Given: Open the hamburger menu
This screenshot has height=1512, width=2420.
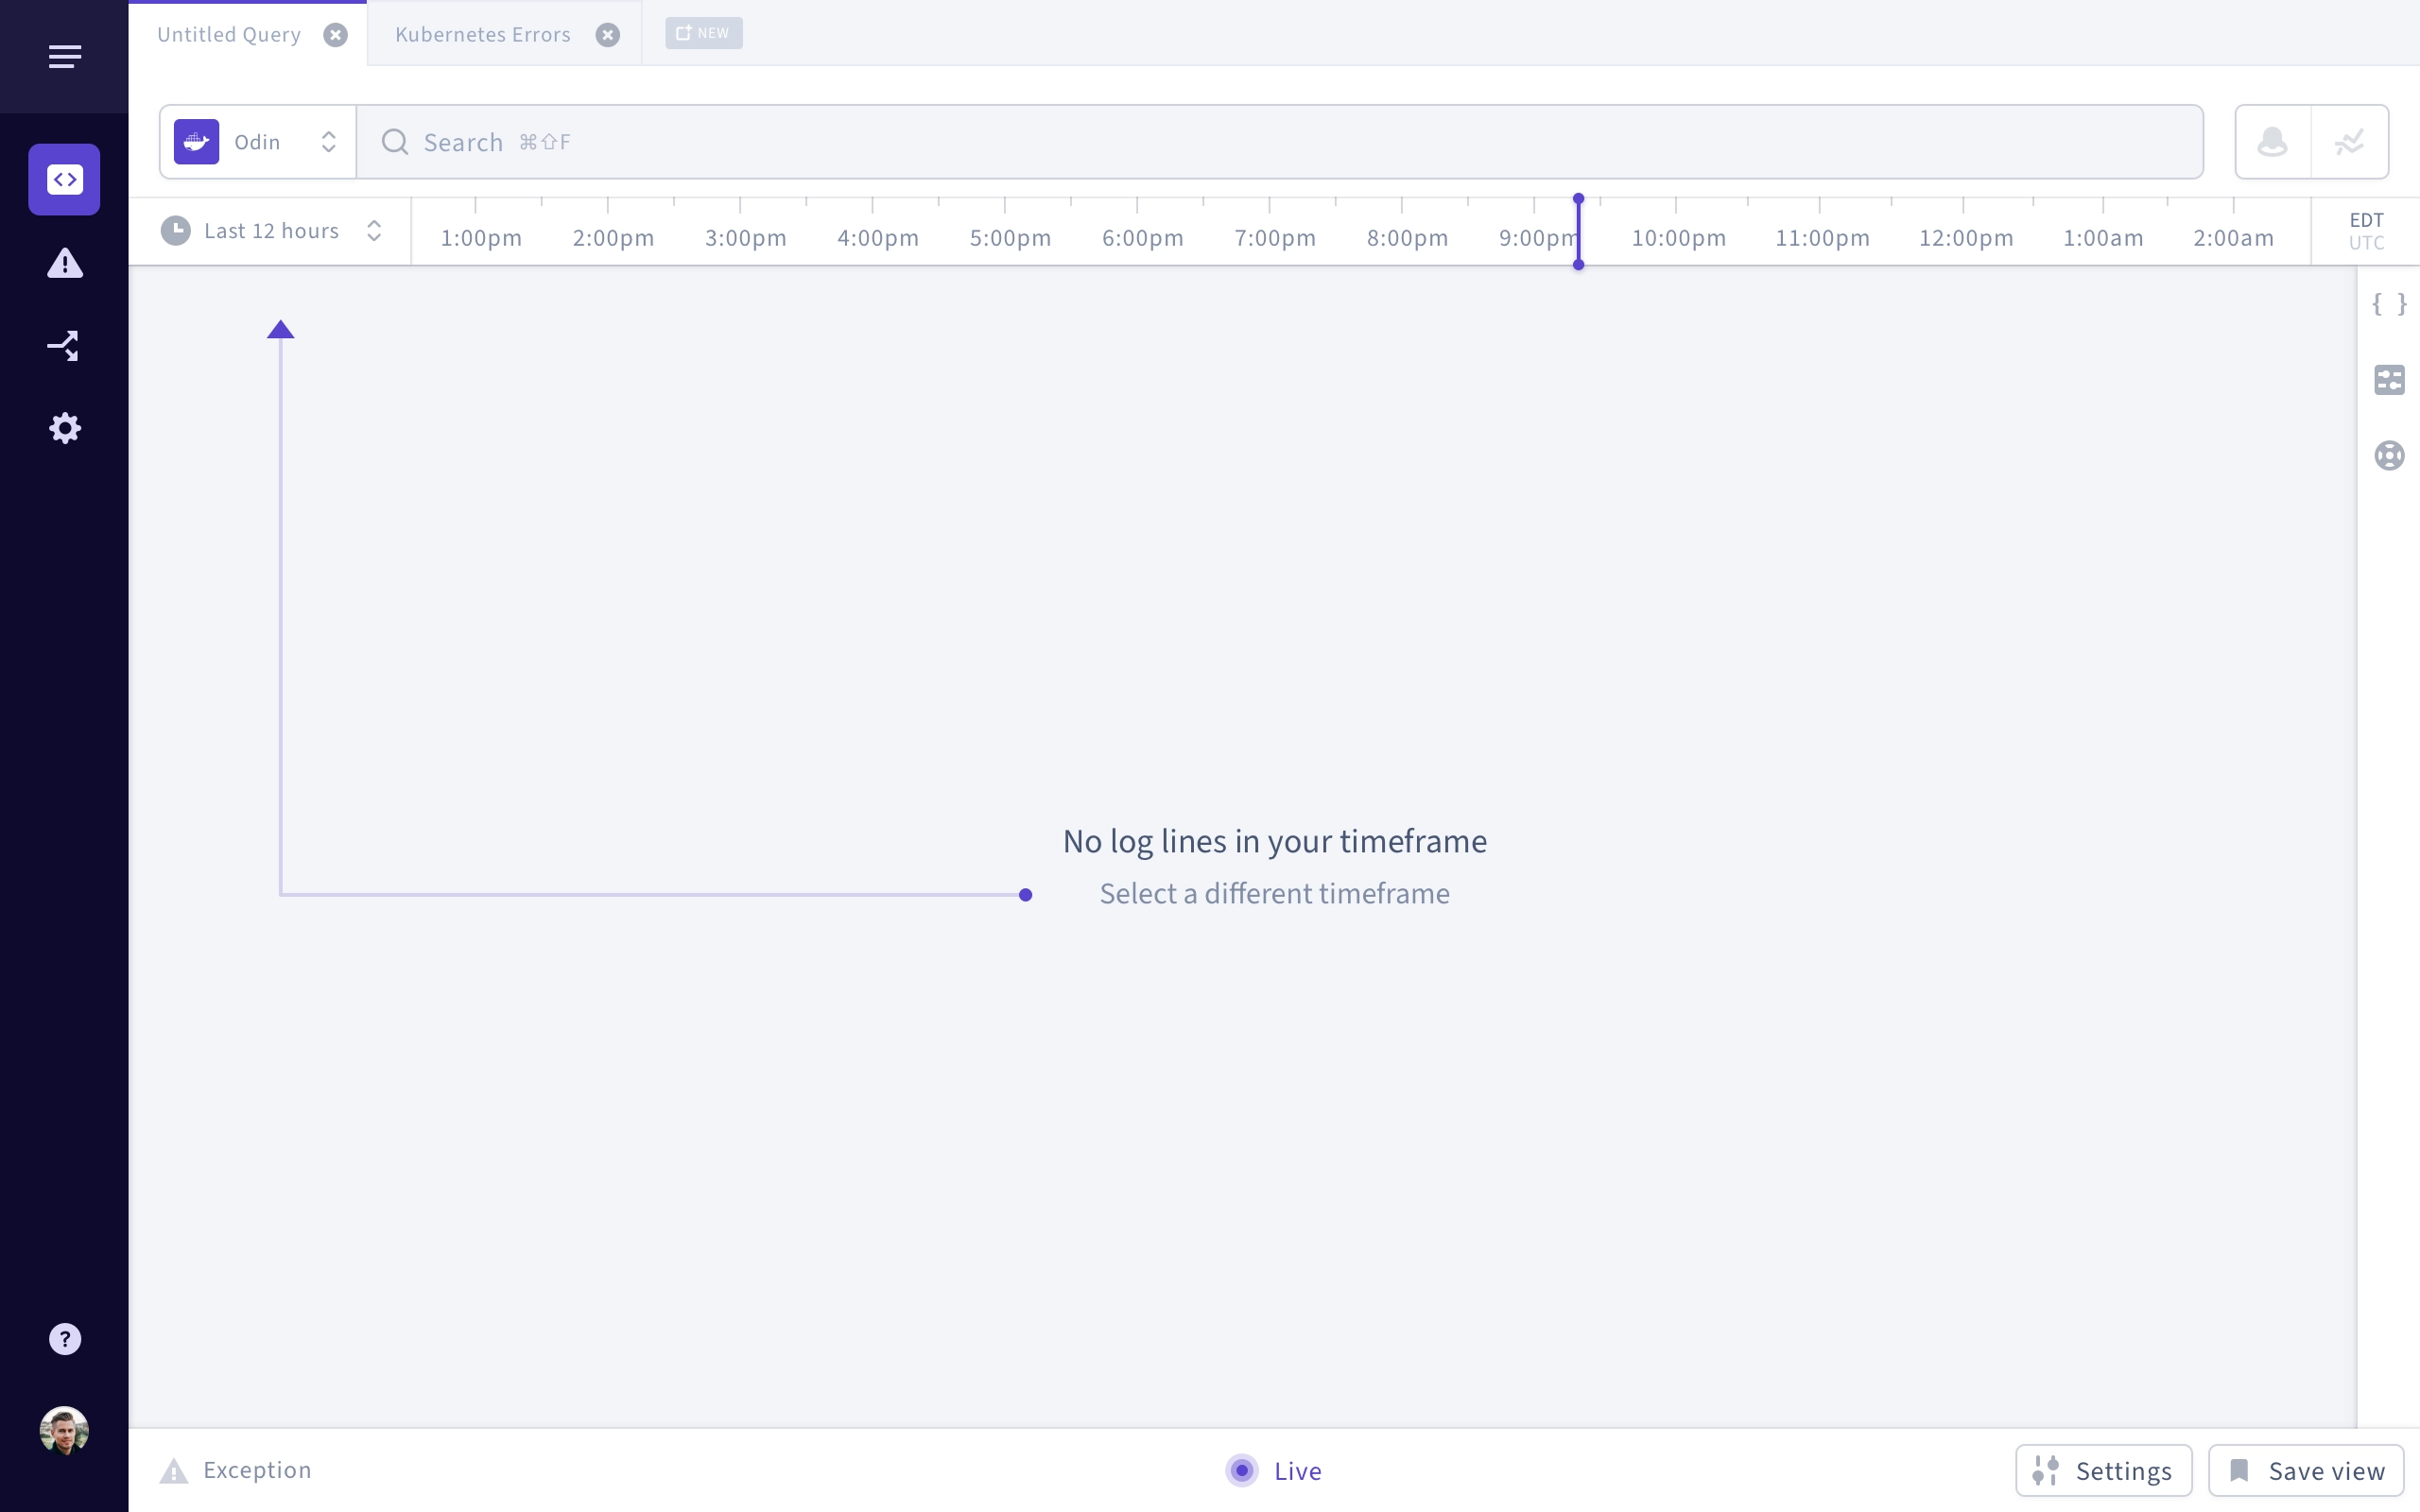Looking at the screenshot, I should pos(64,56).
